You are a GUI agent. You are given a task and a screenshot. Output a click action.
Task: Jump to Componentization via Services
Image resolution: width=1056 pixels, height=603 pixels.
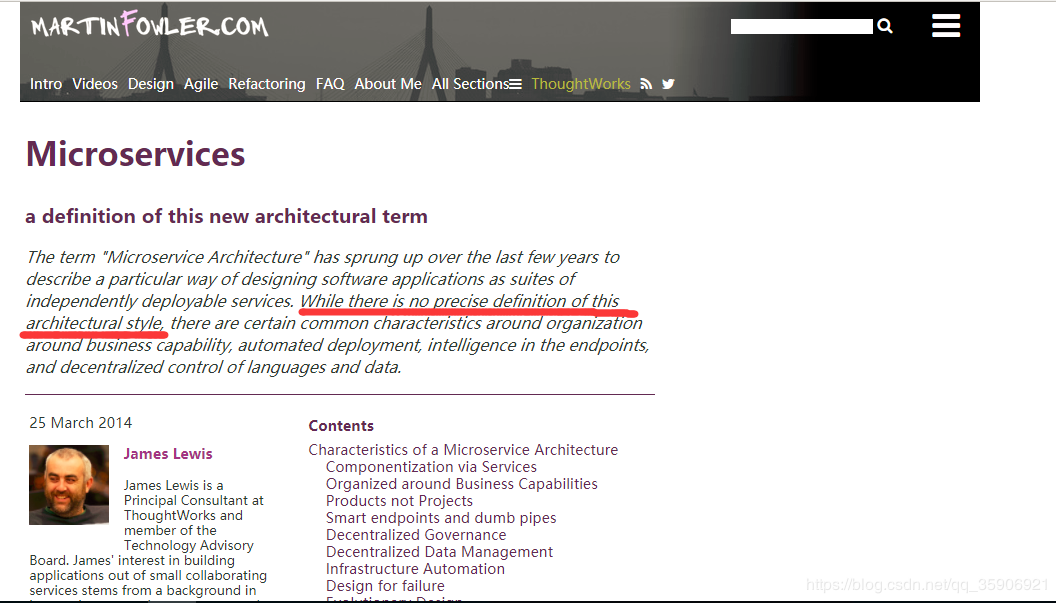click(x=432, y=467)
